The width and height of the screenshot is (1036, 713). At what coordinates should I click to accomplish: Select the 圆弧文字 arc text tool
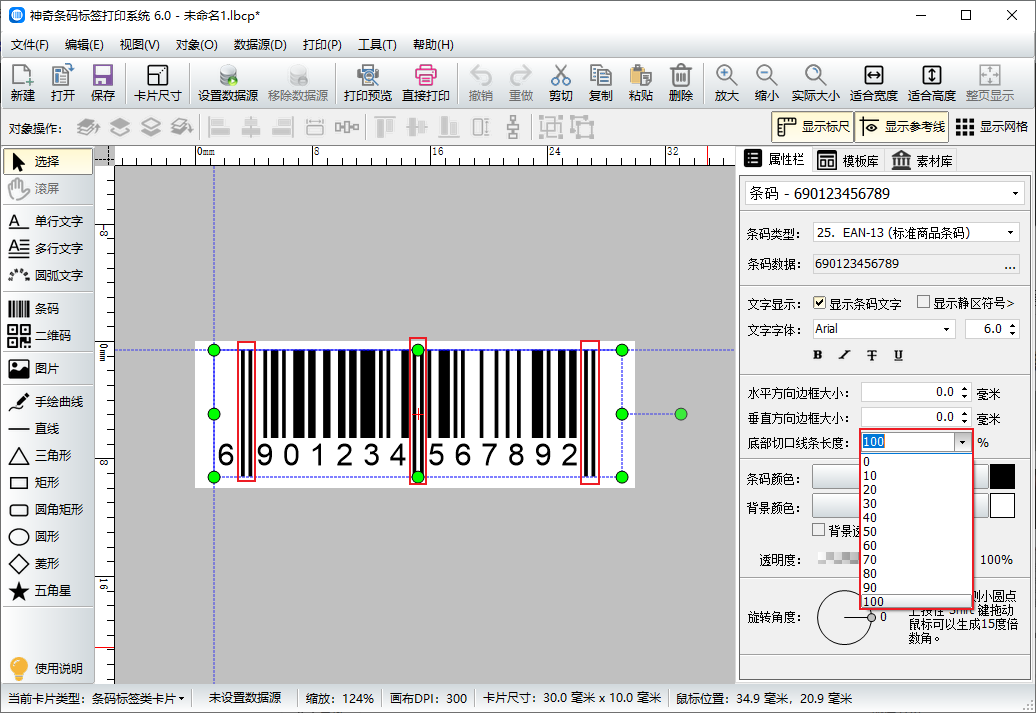(x=47, y=275)
